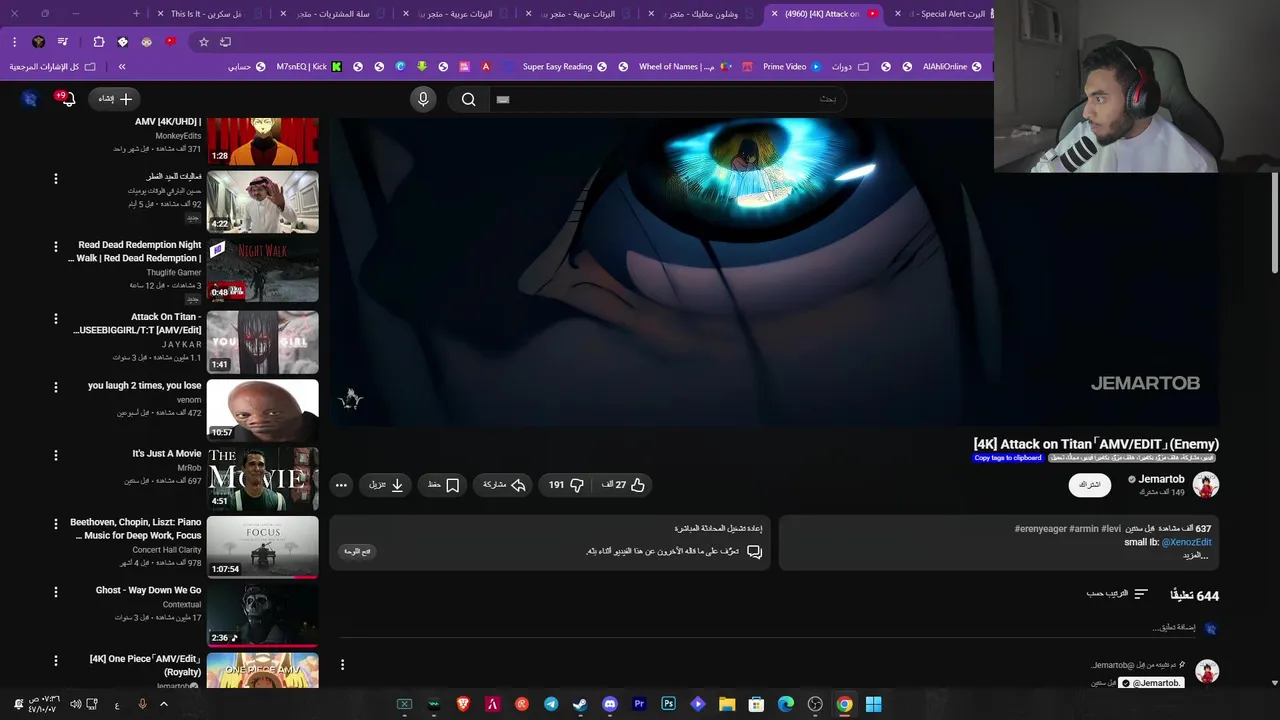Expand hidden bookmarks chevron
This screenshot has height=720, width=1280.
(x=122, y=67)
